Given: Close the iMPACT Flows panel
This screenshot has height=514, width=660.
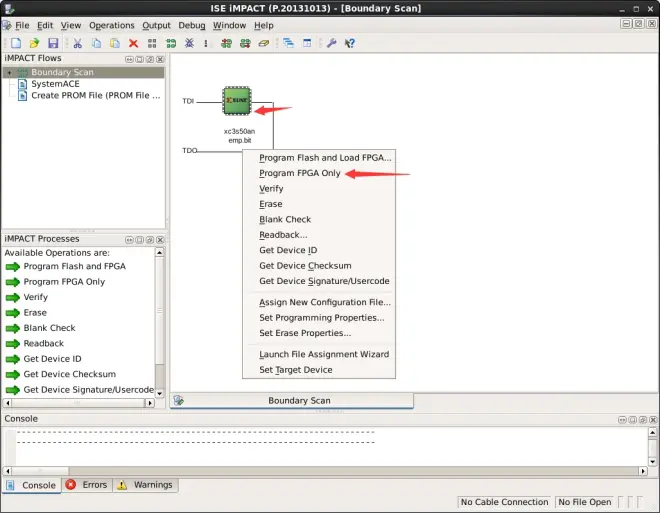Looking at the screenshot, I should (160, 59).
